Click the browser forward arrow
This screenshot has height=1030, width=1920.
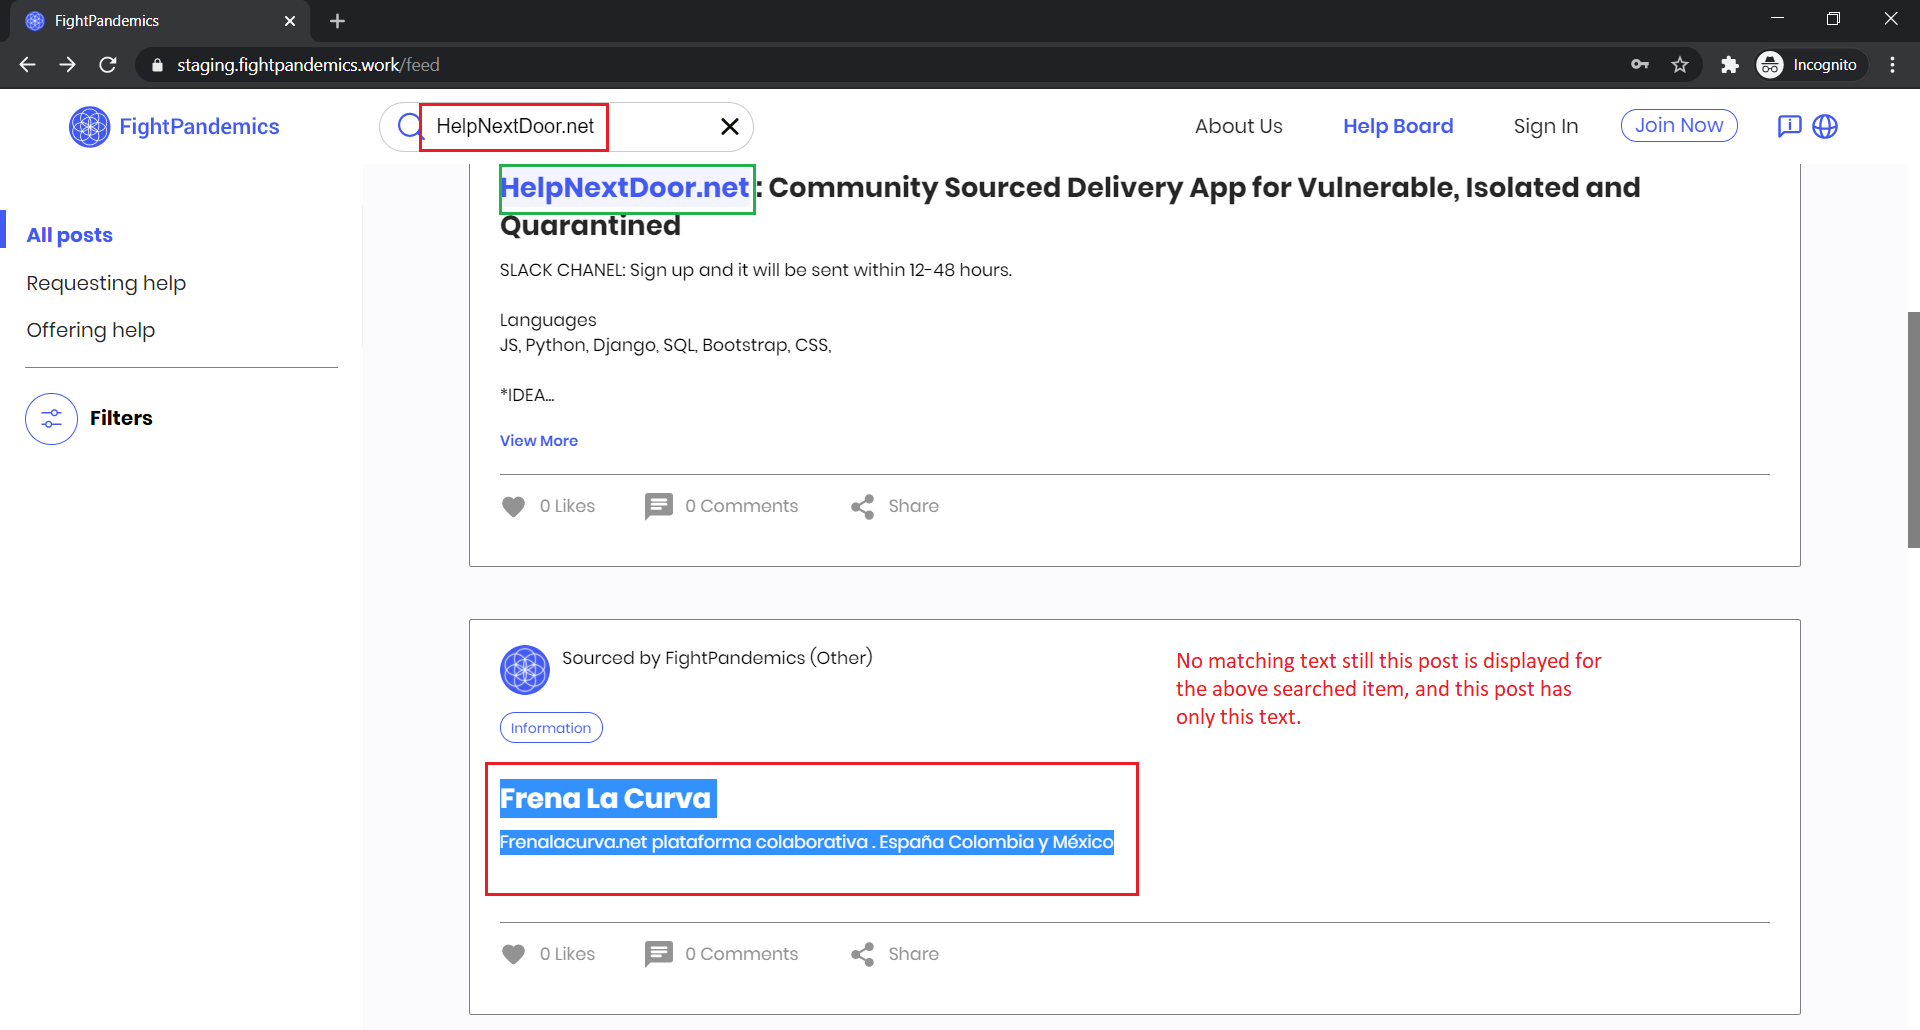pyautogui.click(x=67, y=65)
